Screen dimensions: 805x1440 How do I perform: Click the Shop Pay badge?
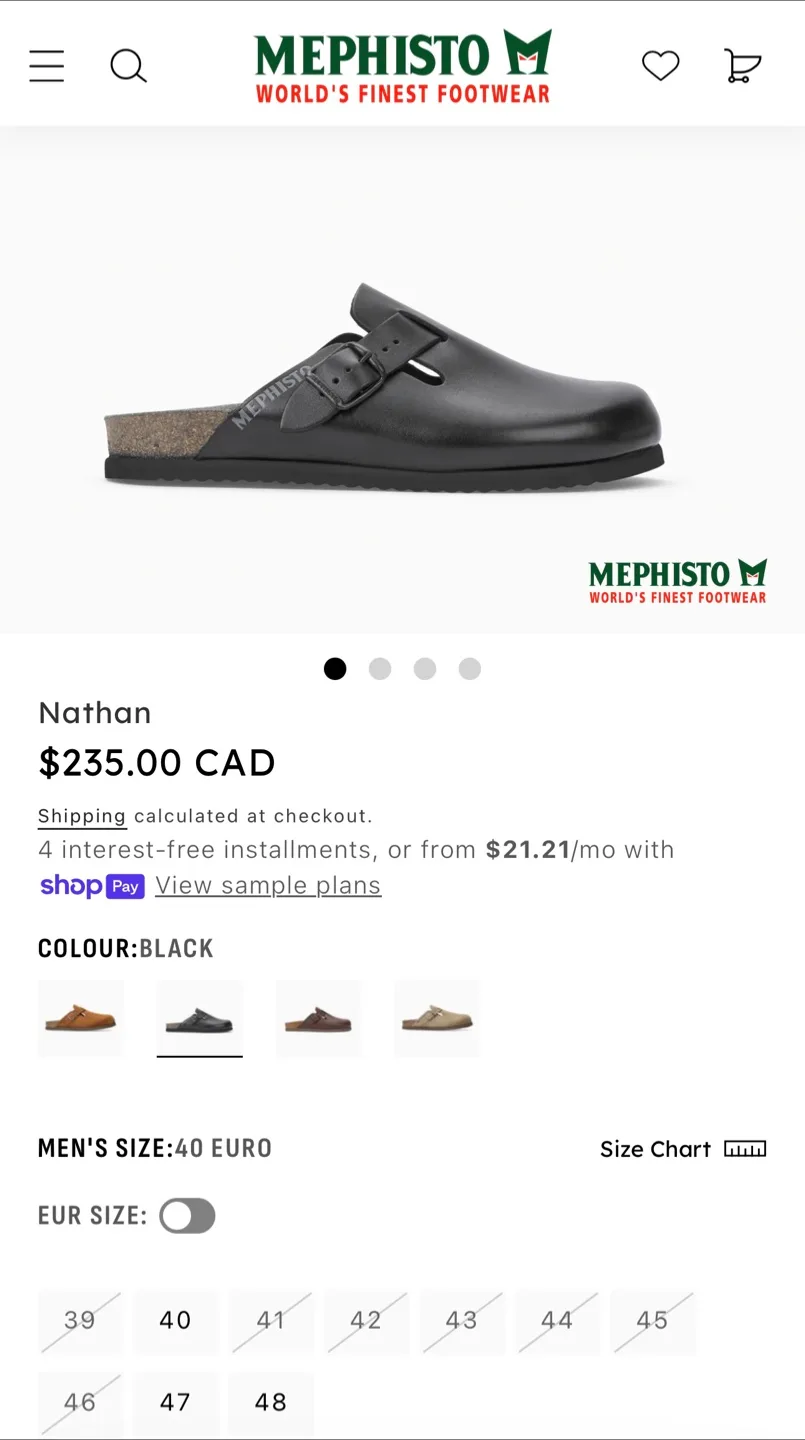tap(92, 886)
